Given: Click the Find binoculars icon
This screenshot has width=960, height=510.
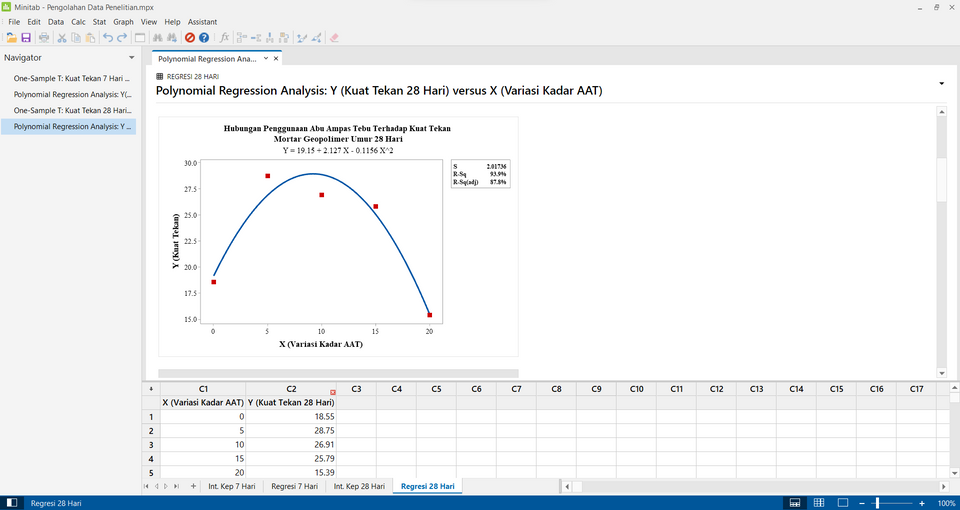Looking at the screenshot, I should point(157,38).
